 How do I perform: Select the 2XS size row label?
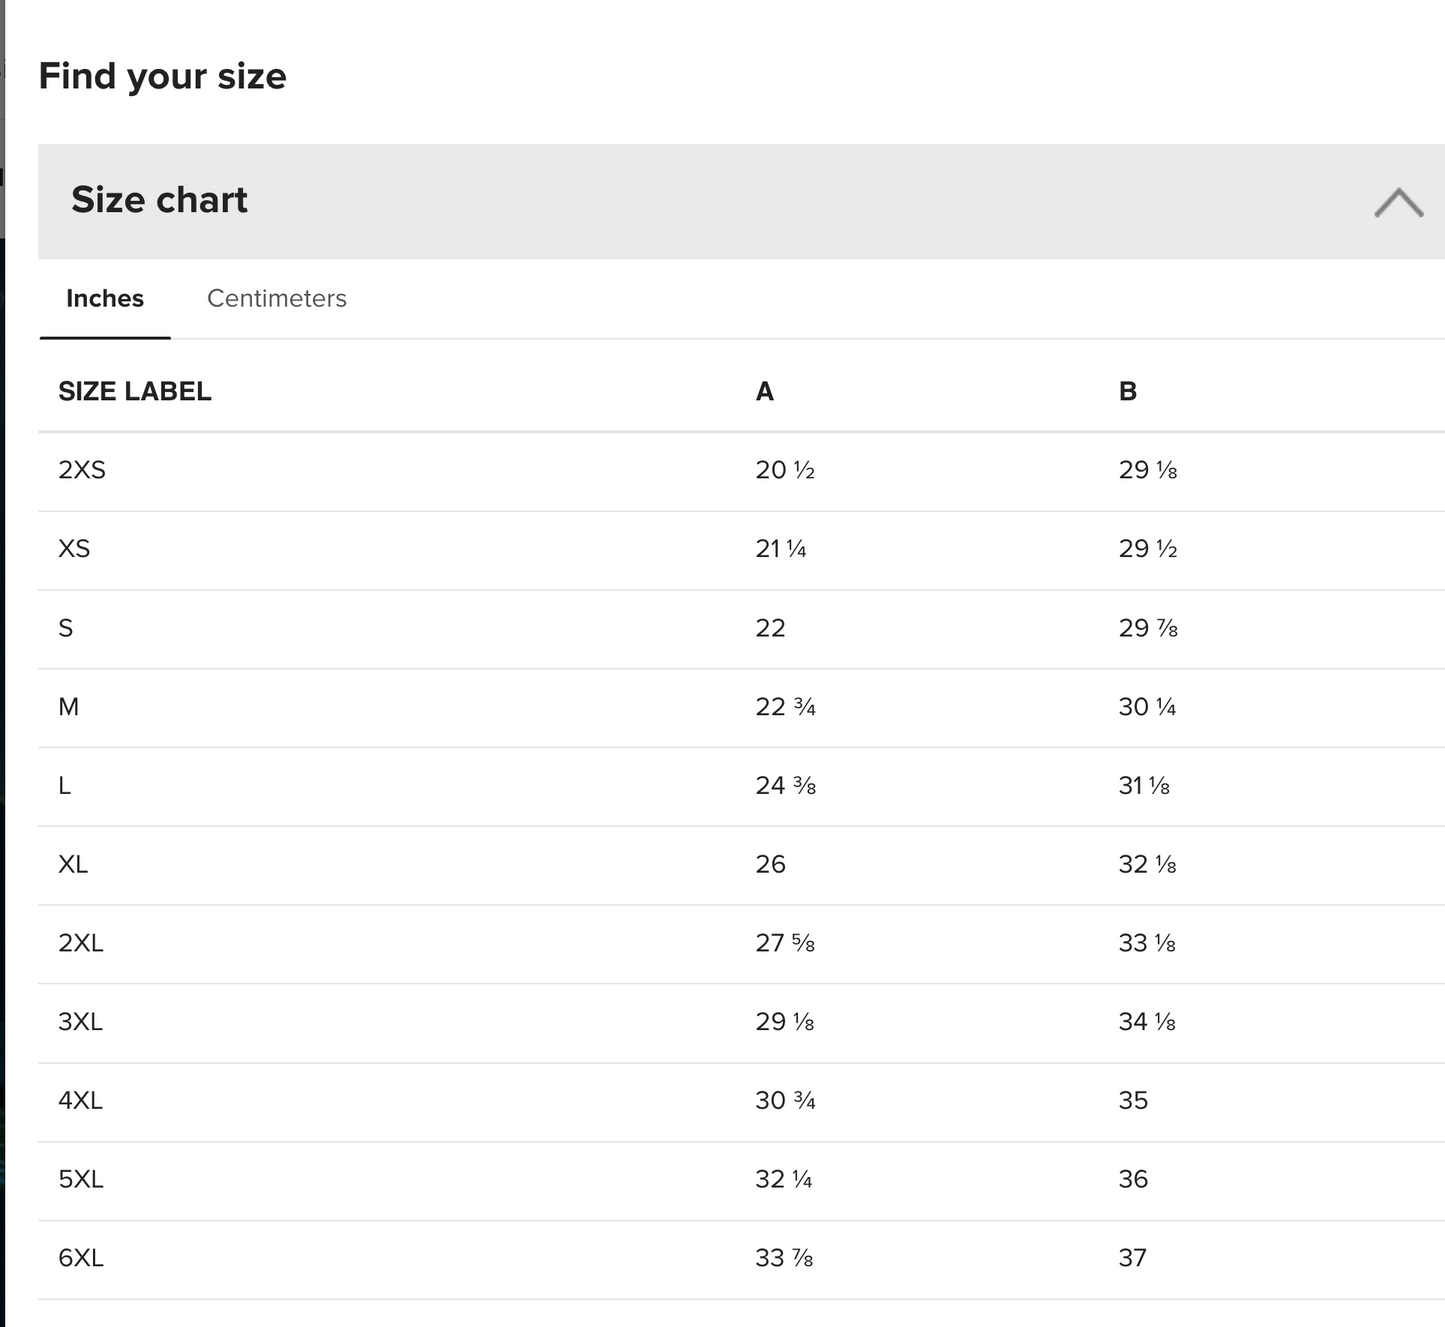(x=82, y=470)
